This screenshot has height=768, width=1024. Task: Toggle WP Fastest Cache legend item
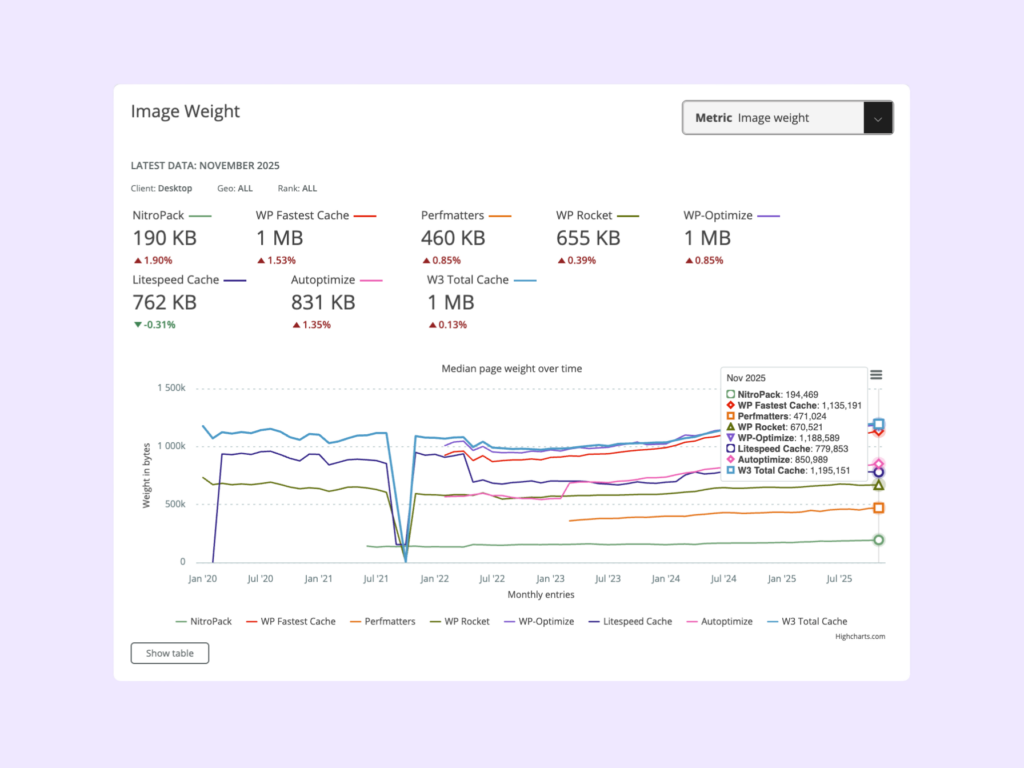tap(291, 622)
